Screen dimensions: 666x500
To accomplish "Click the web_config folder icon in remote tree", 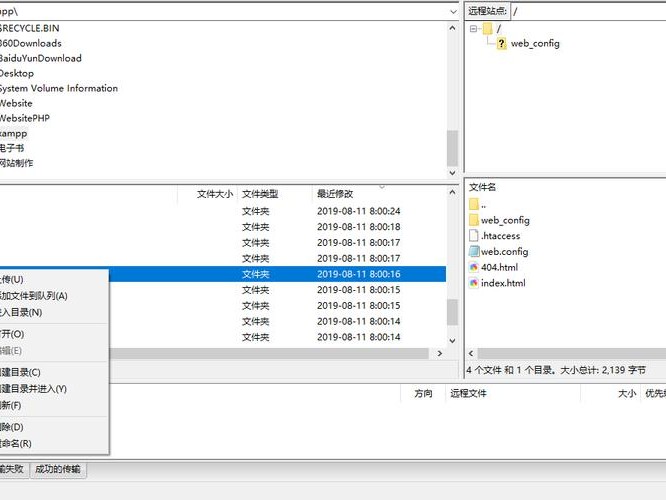I will pyautogui.click(x=502, y=43).
